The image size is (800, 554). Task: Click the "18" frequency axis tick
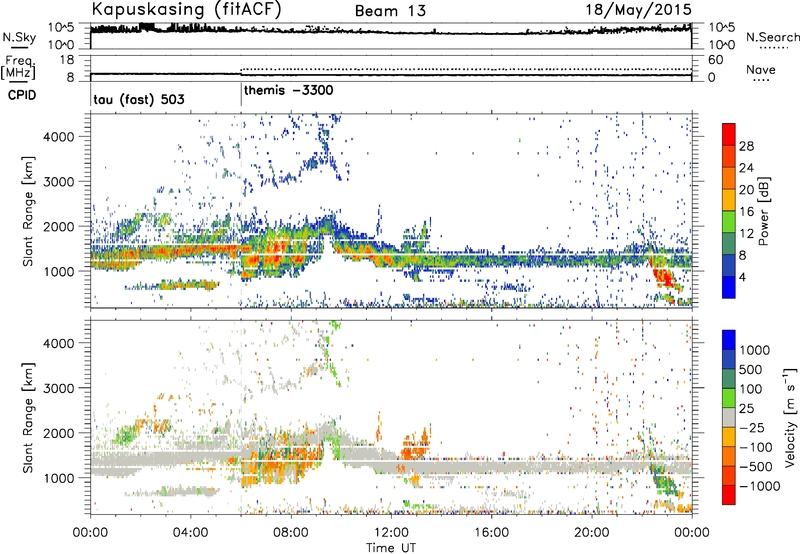click(67, 60)
